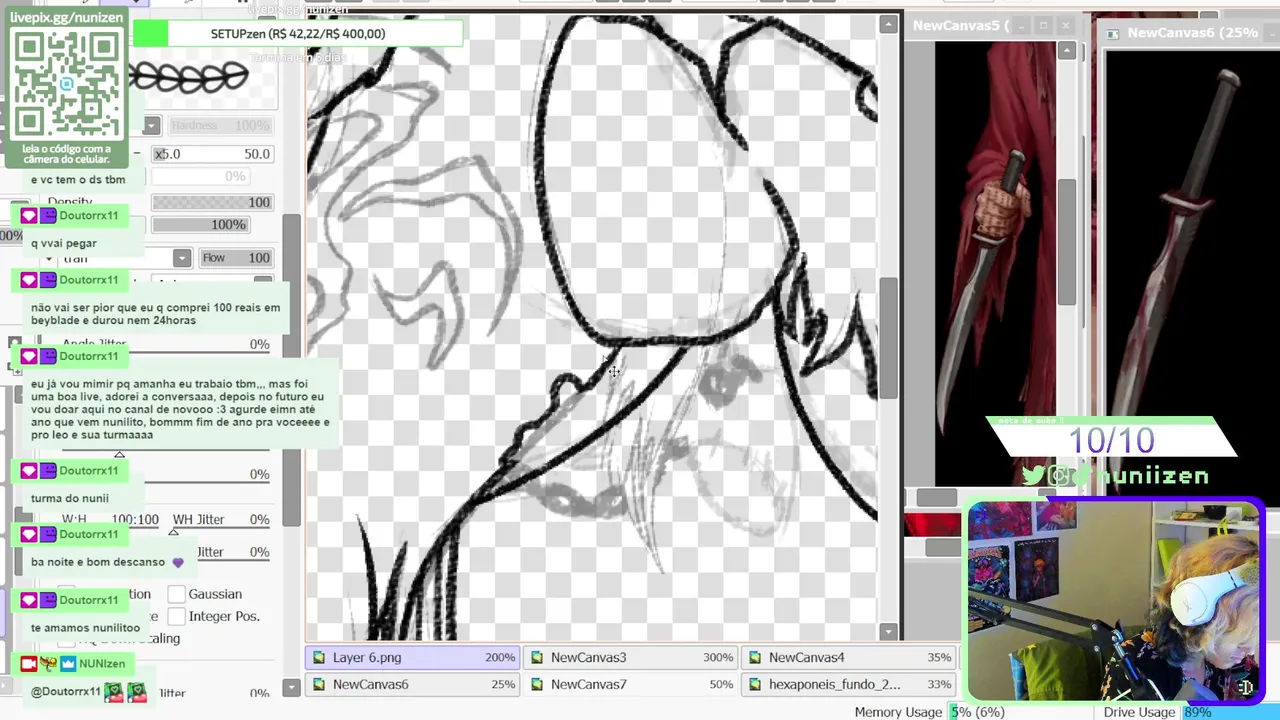Click the NewCanvas5 vertical scrollbar thumb
Screen dimensions: 1280x720
[x=1067, y=242]
